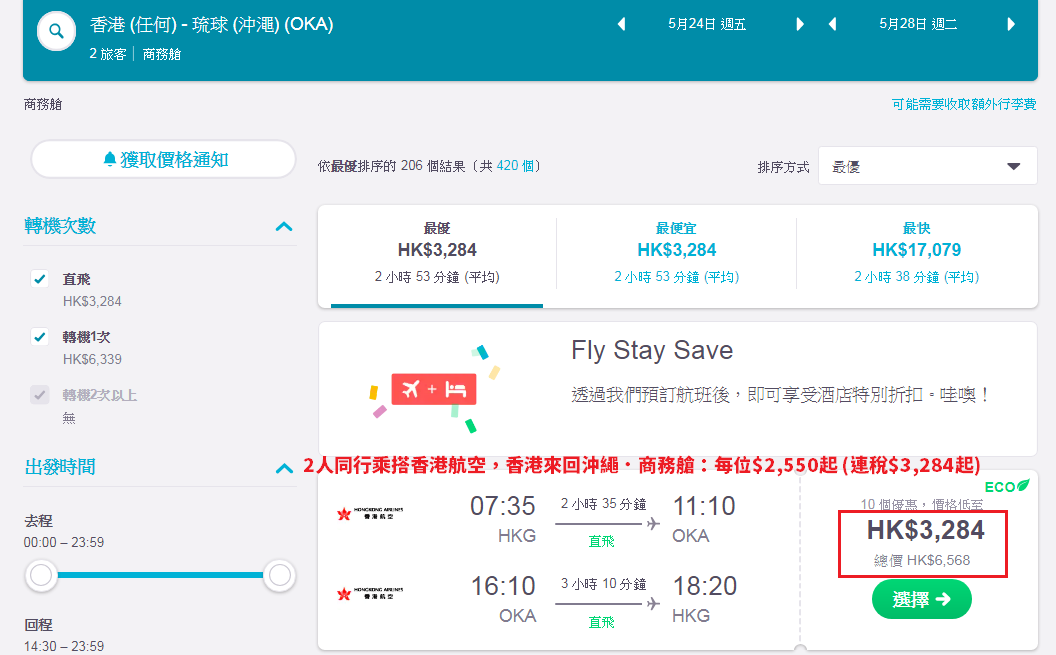The height and width of the screenshot is (655, 1056).
Task: Switch to the 最快 fastest tab
Action: [916, 253]
